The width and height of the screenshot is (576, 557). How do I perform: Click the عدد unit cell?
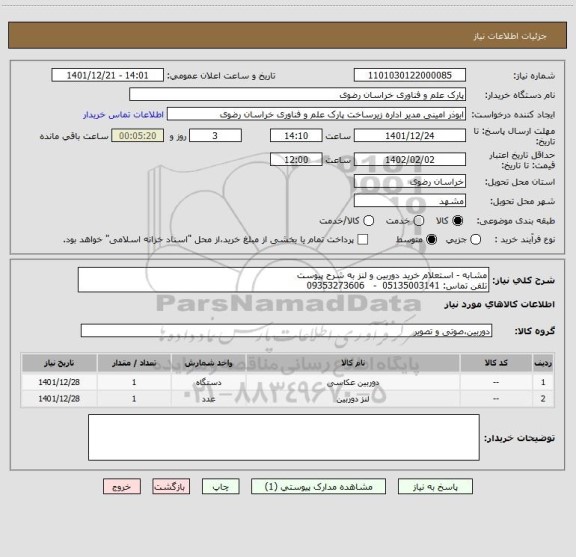(x=208, y=399)
